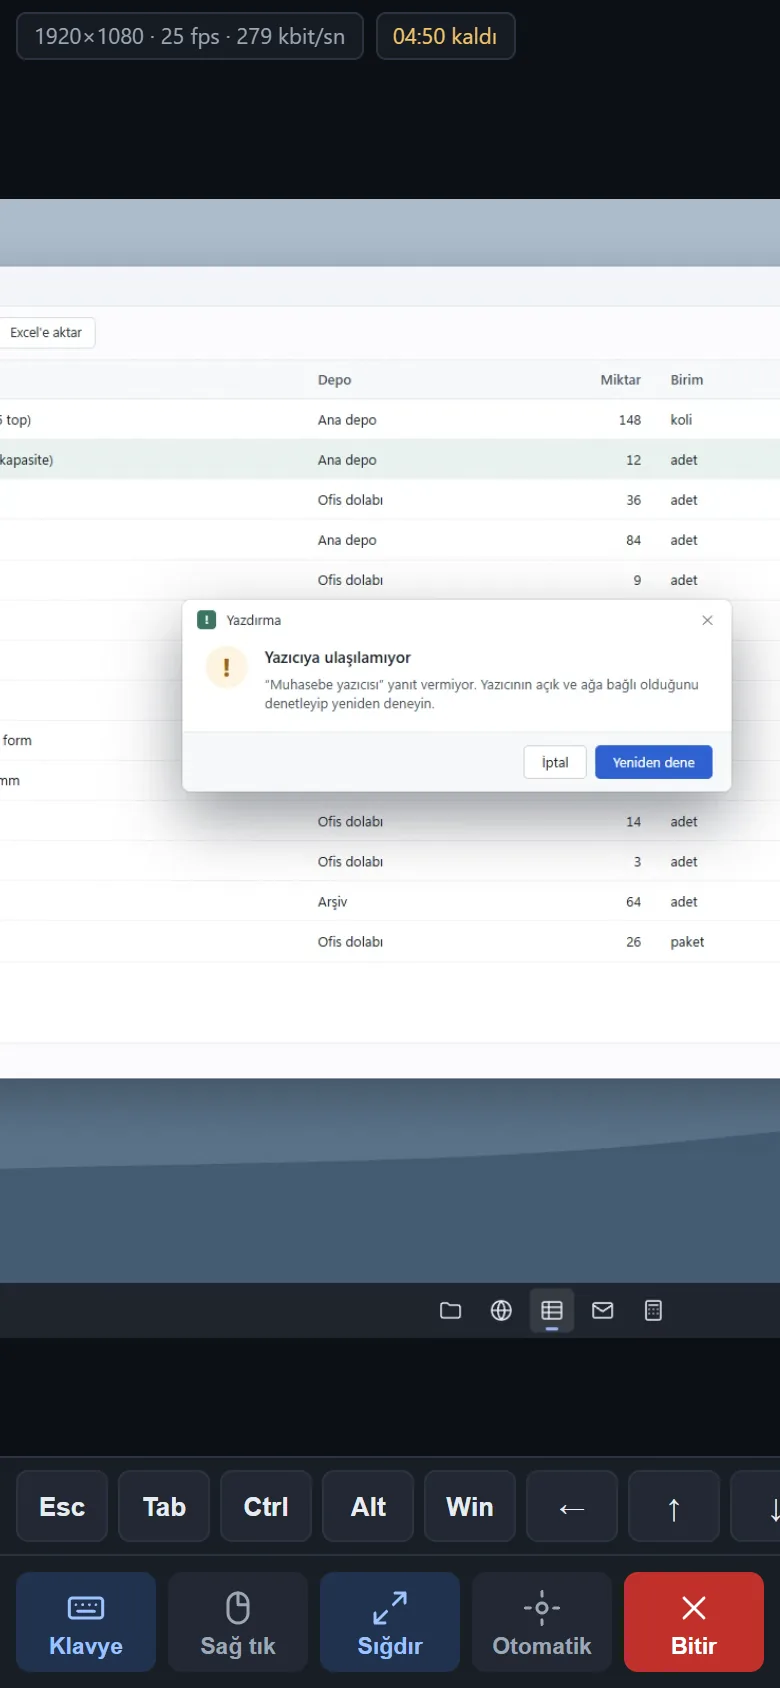
Task: Open the globe browser icon in taskbar
Action: click(x=501, y=1310)
